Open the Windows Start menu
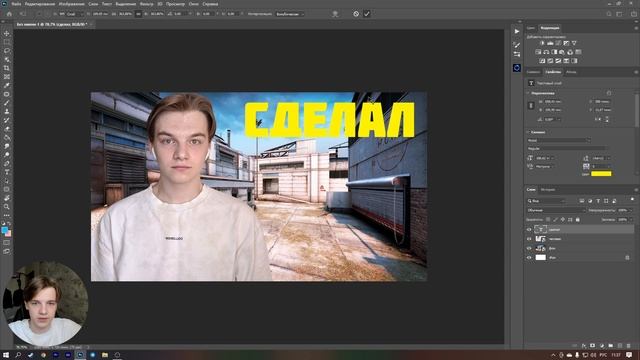This screenshot has width=640, height=360. point(6,355)
